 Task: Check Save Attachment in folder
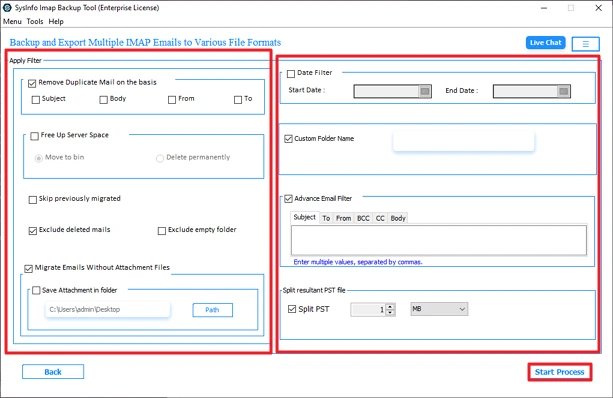(36, 290)
